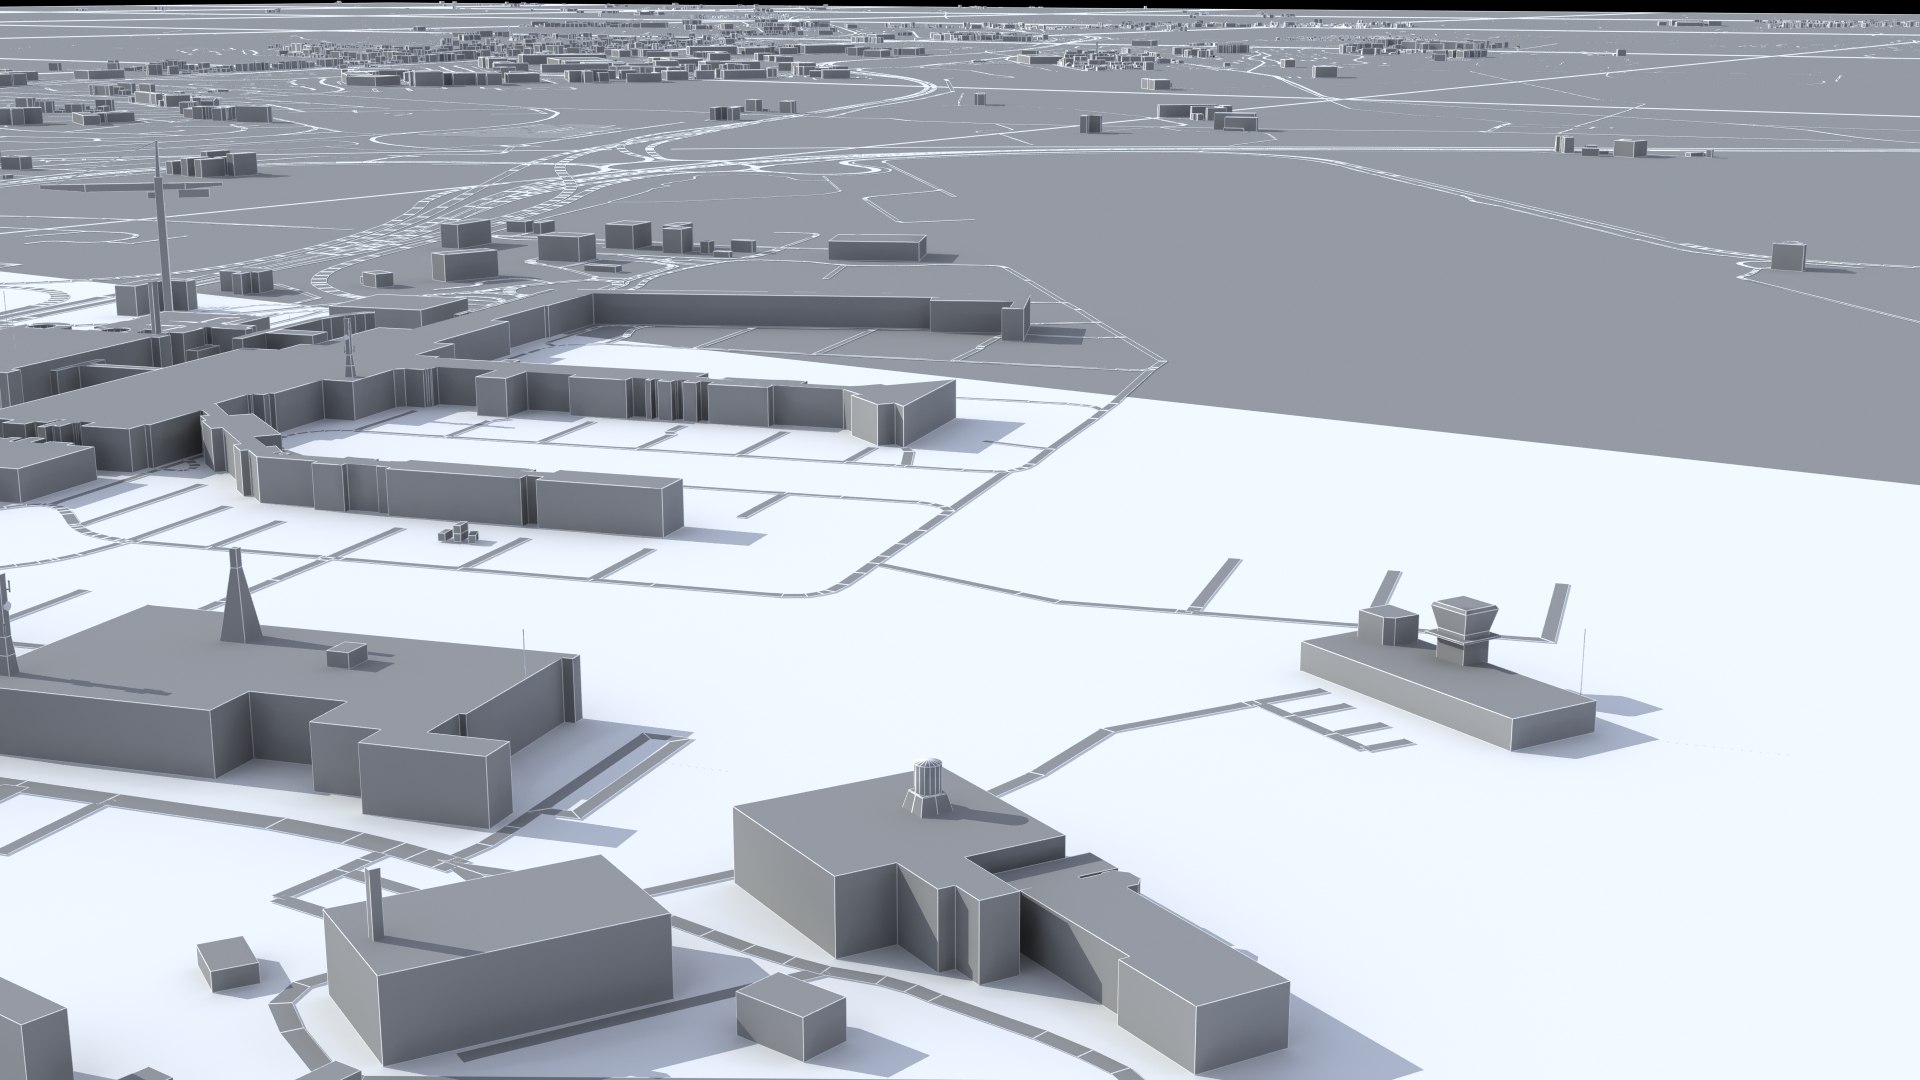1920x1080 pixels.
Task: Select the air traffic control tower model
Action: (x=1464, y=630)
